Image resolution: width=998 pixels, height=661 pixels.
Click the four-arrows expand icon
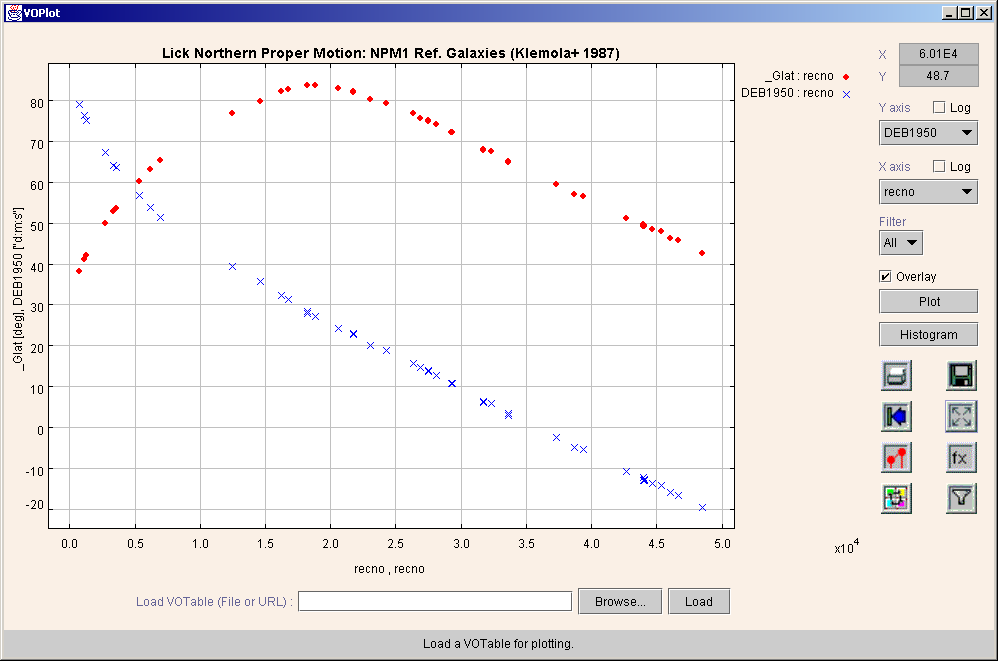point(961,416)
